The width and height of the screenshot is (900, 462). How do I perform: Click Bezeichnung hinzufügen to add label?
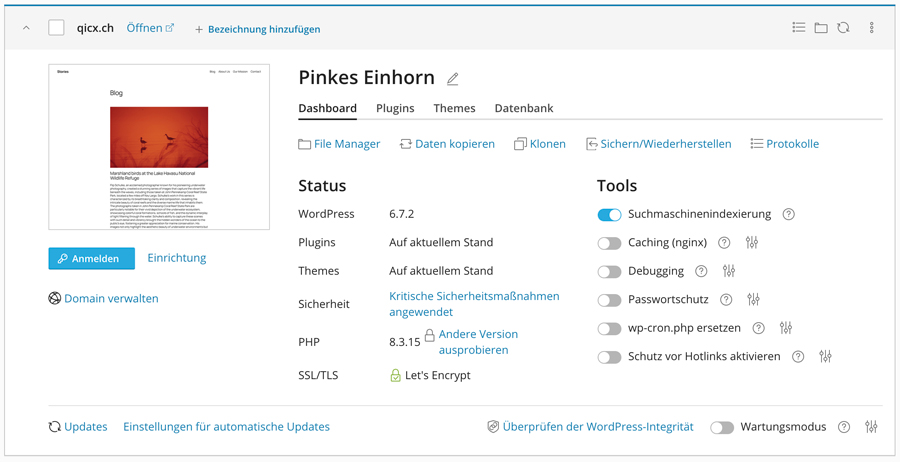tap(258, 29)
